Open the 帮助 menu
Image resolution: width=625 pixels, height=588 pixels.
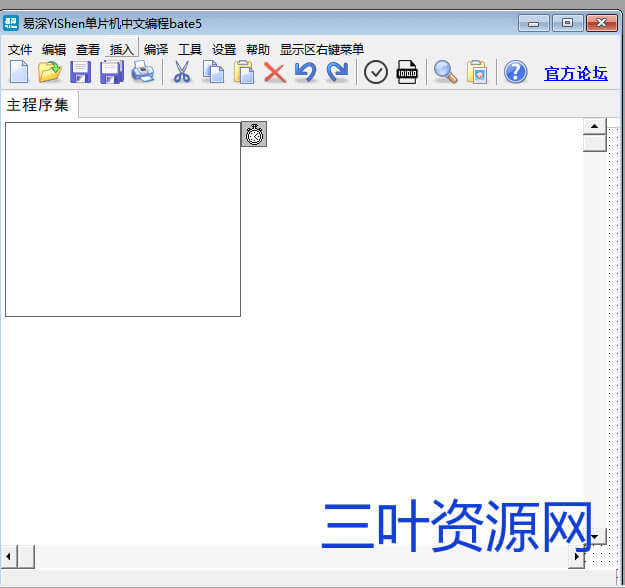(x=257, y=49)
